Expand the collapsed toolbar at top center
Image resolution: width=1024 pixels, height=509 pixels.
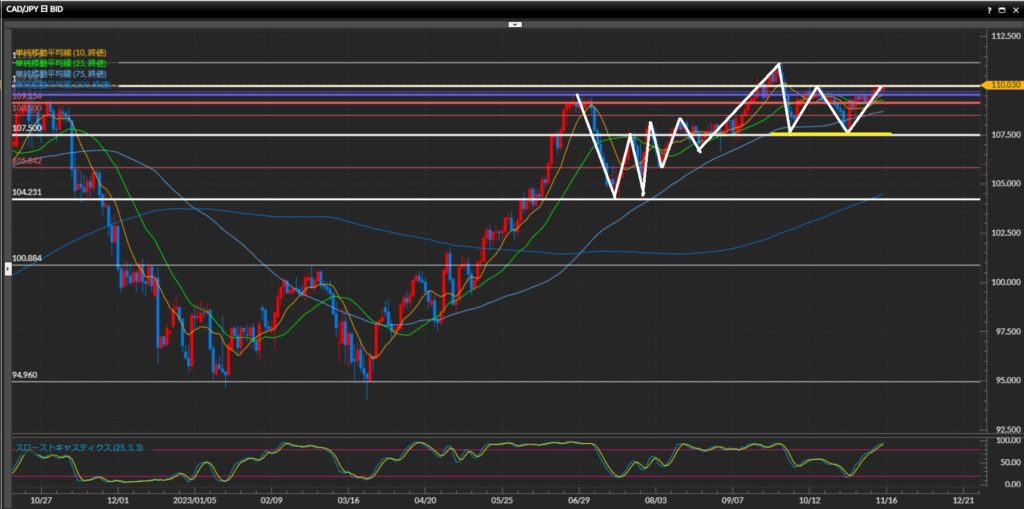click(x=515, y=22)
